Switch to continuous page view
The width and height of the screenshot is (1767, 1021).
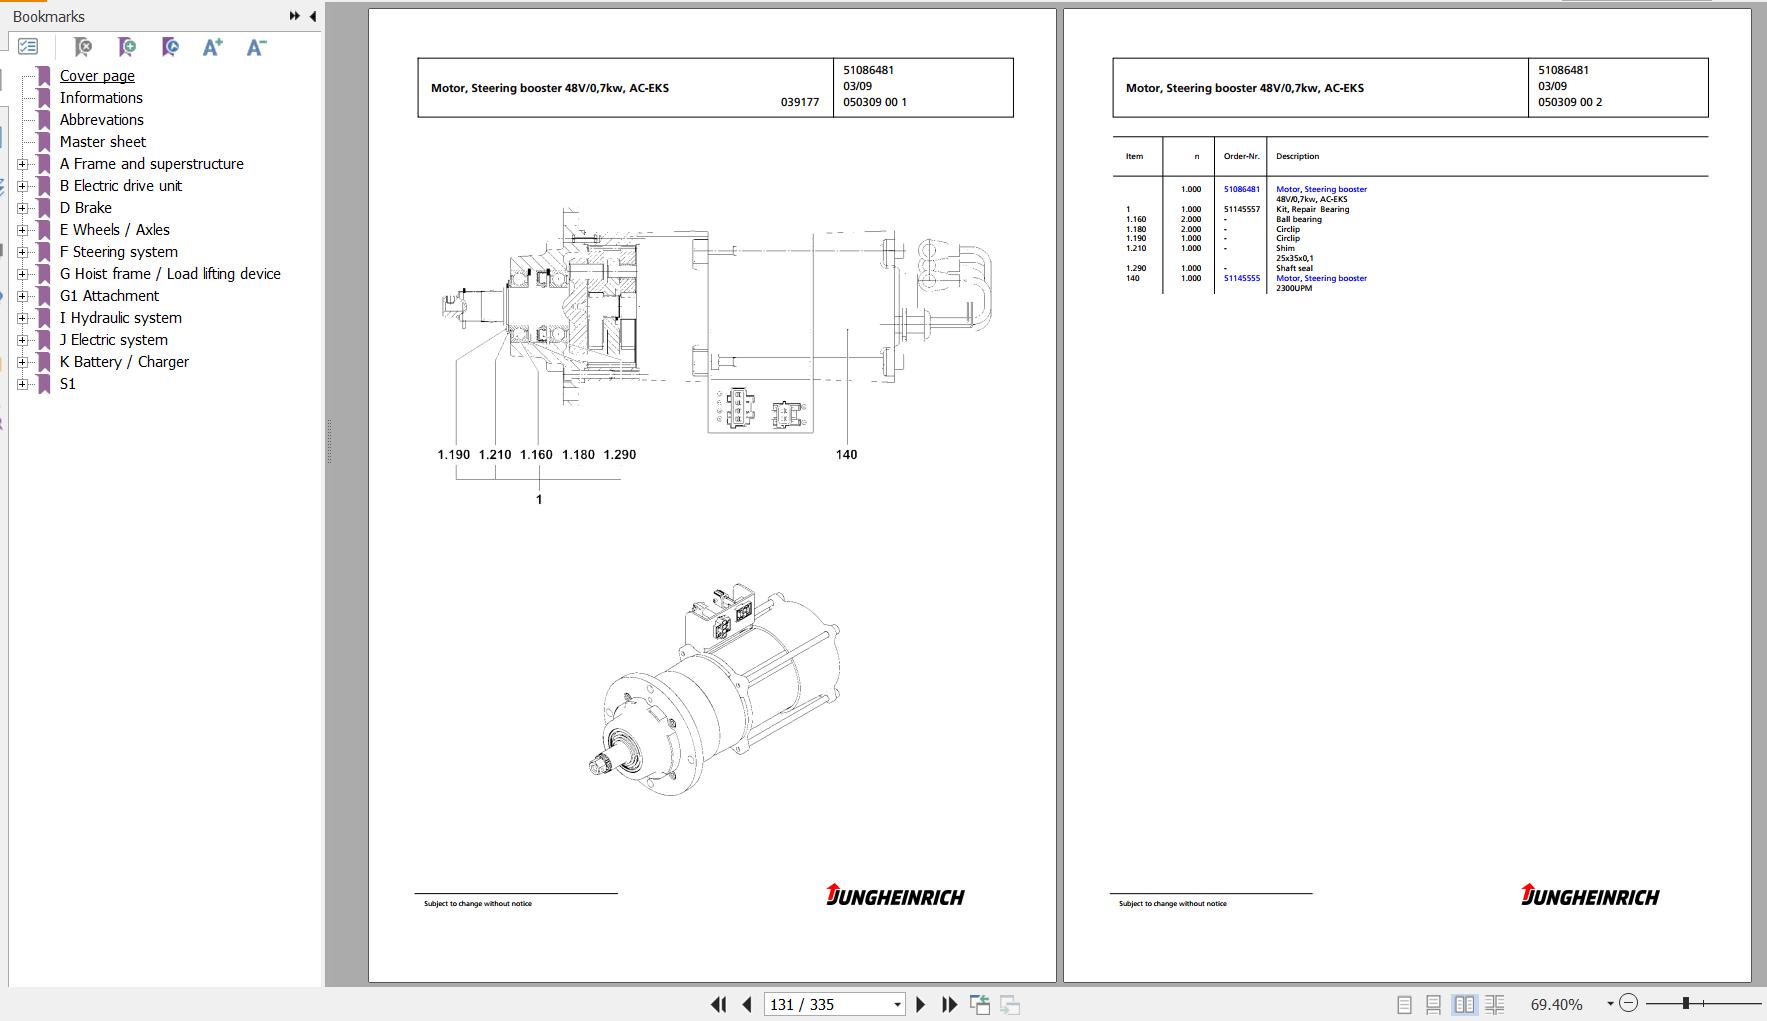(x=1433, y=1004)
